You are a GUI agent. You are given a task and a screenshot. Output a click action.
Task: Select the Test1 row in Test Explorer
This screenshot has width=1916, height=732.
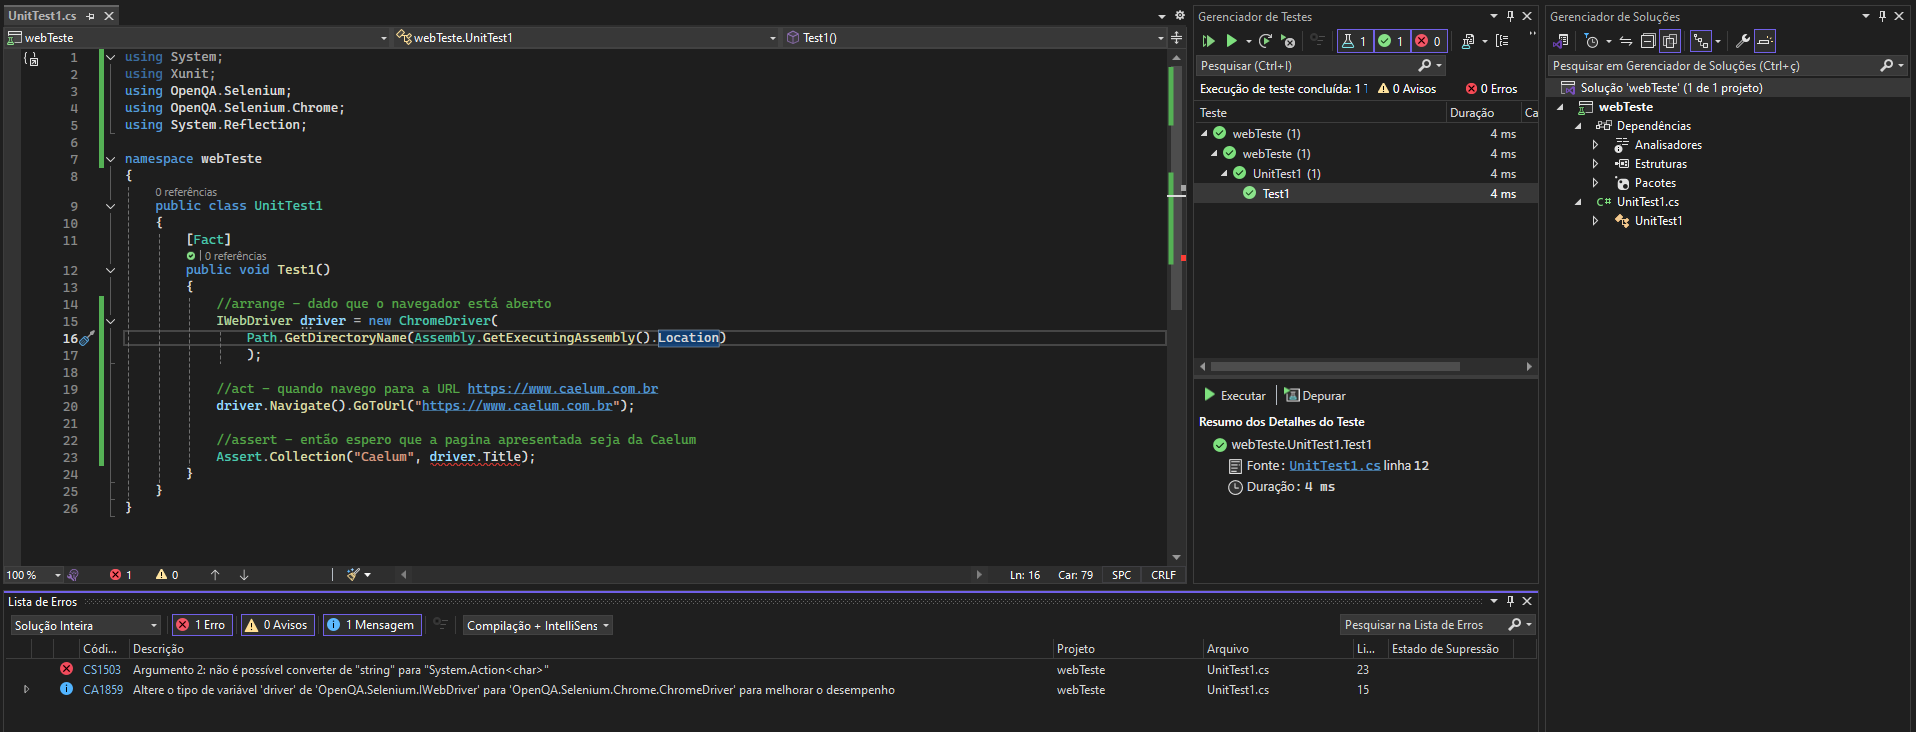point(1365,194)
